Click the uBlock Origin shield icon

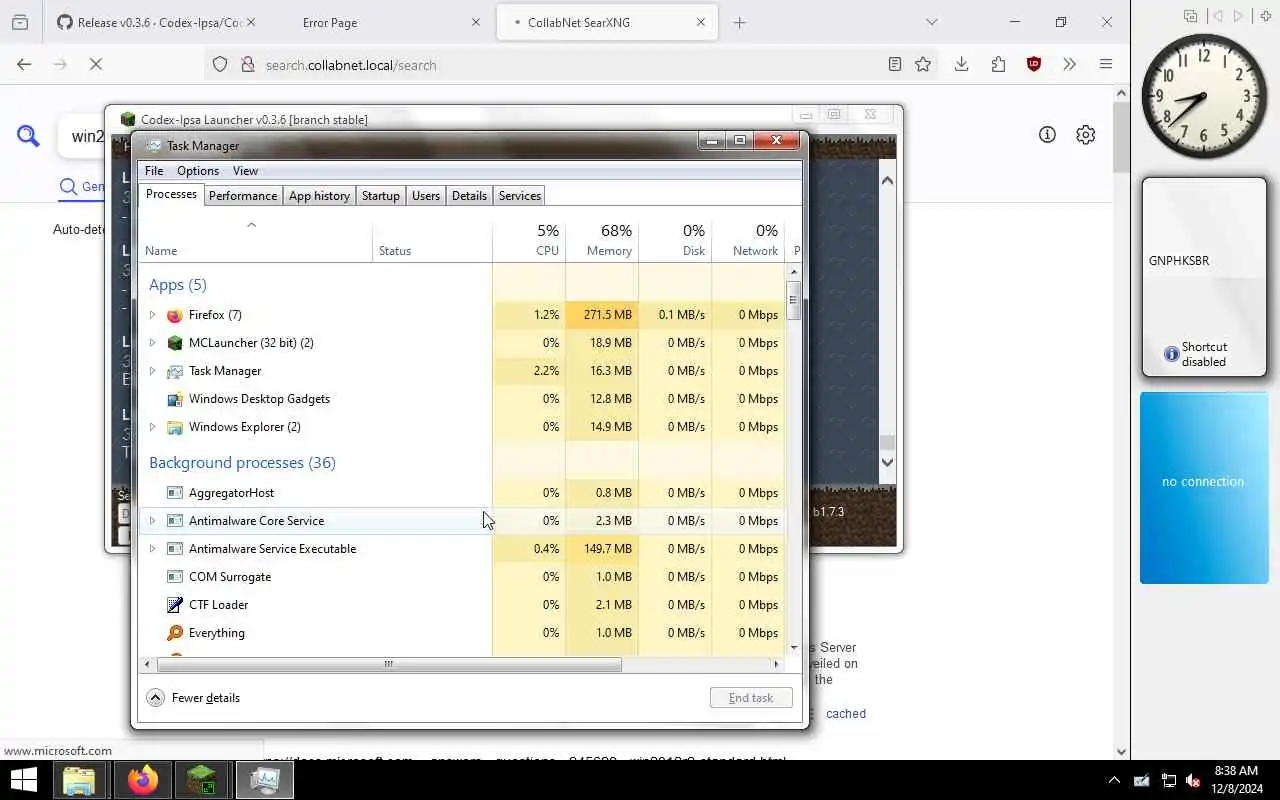click(1034, 64)
